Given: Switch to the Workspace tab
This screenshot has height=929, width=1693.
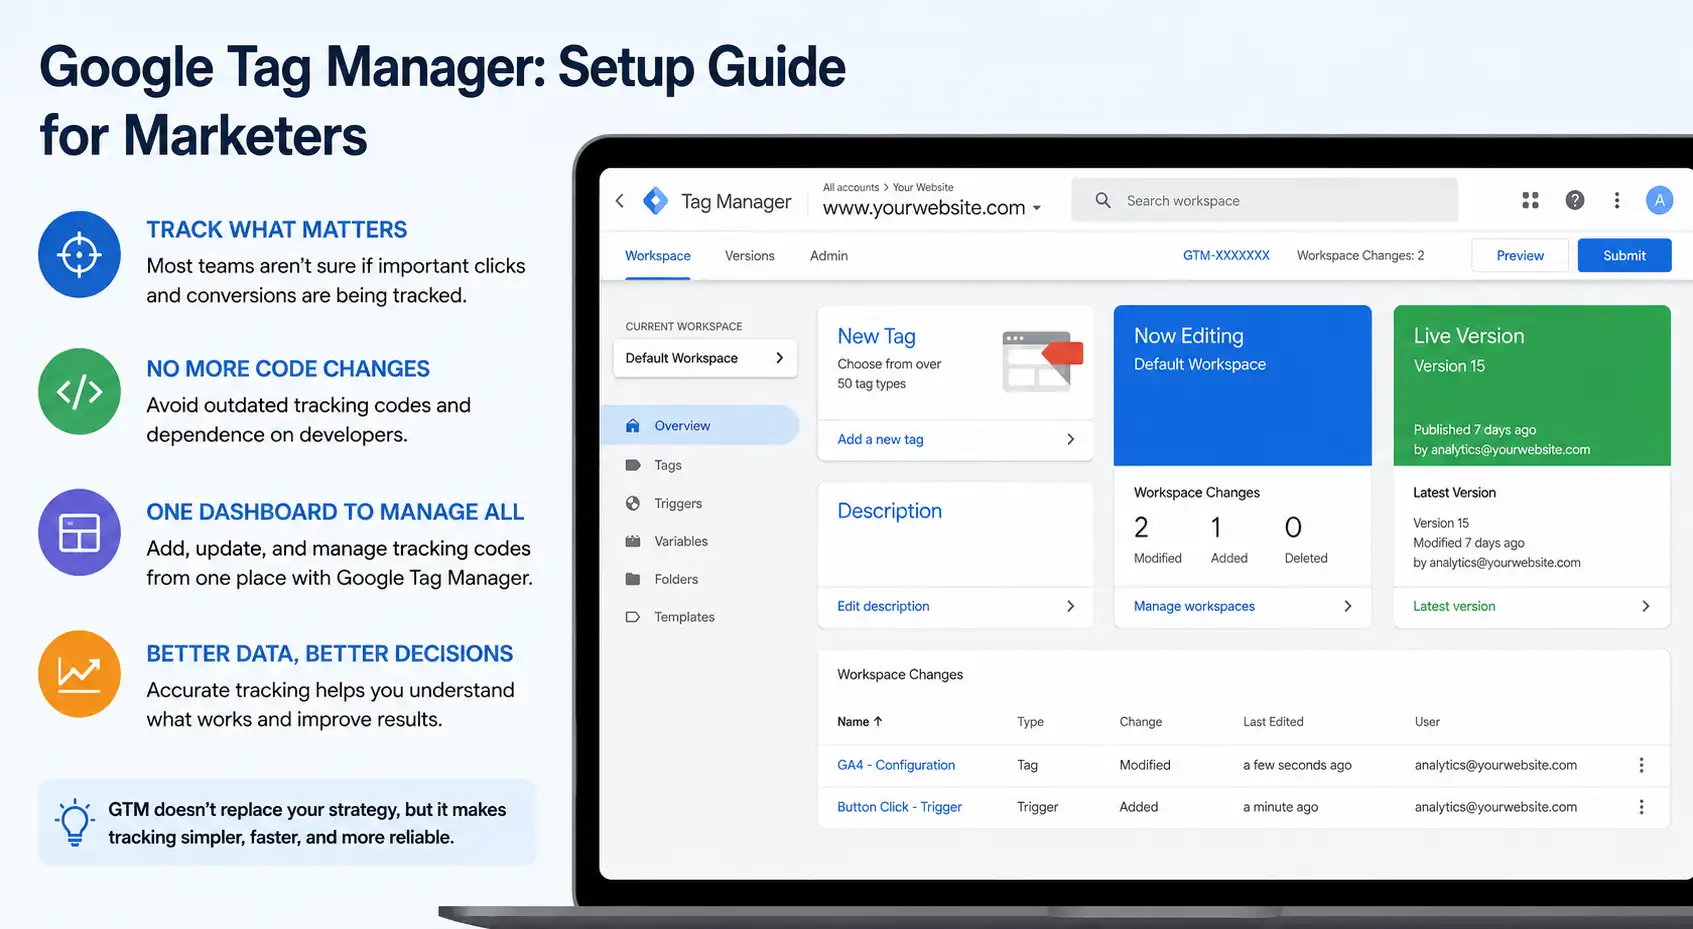Looking at the screenshot, I should [x=658, y=256].
